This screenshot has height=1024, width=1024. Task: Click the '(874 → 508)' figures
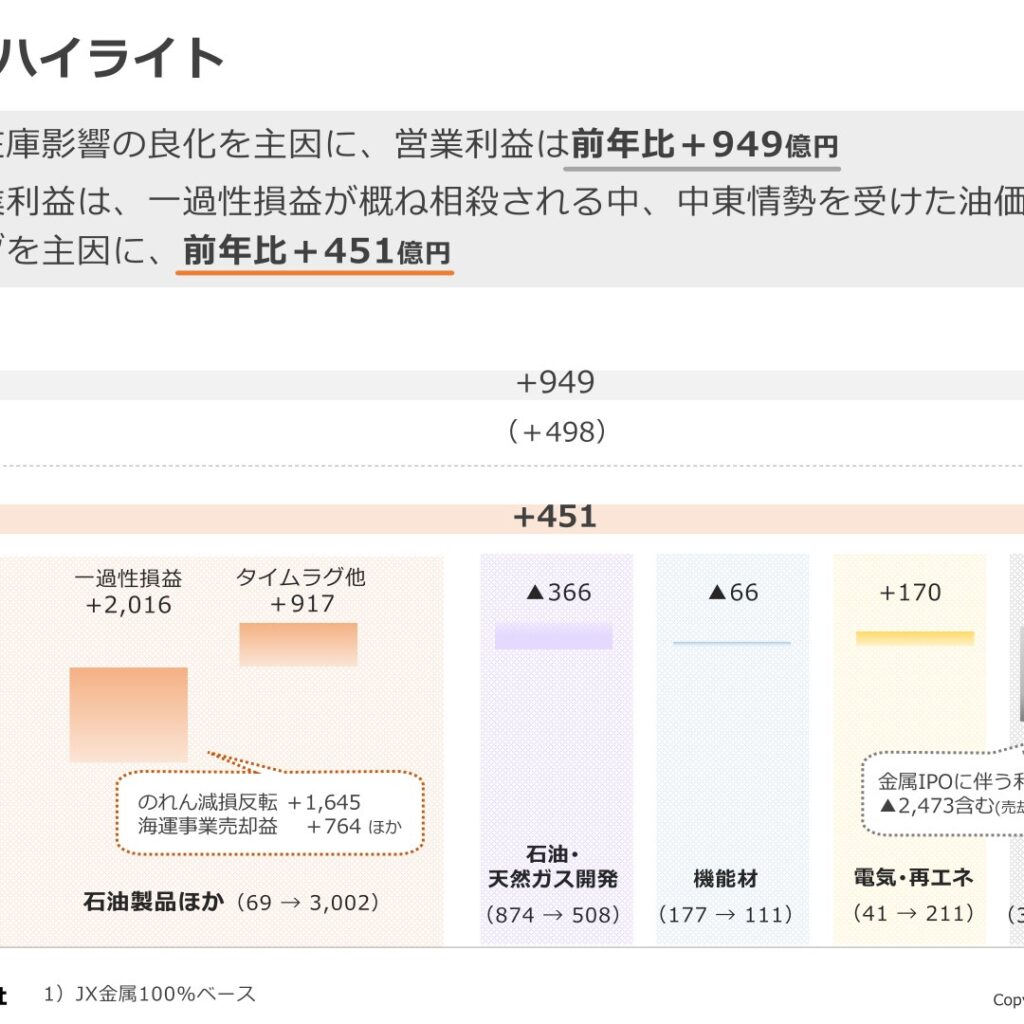(552, 914)
